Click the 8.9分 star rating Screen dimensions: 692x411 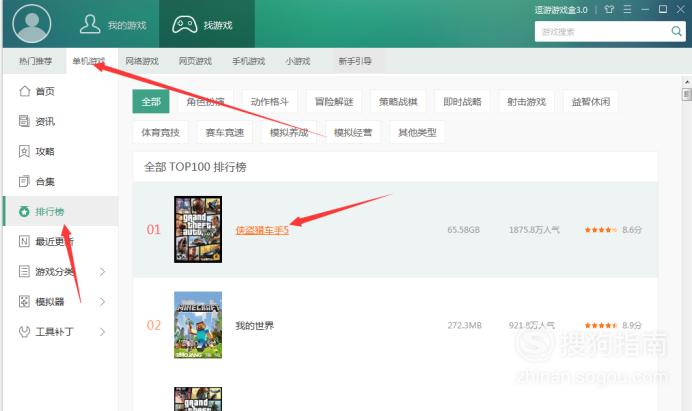613,325
